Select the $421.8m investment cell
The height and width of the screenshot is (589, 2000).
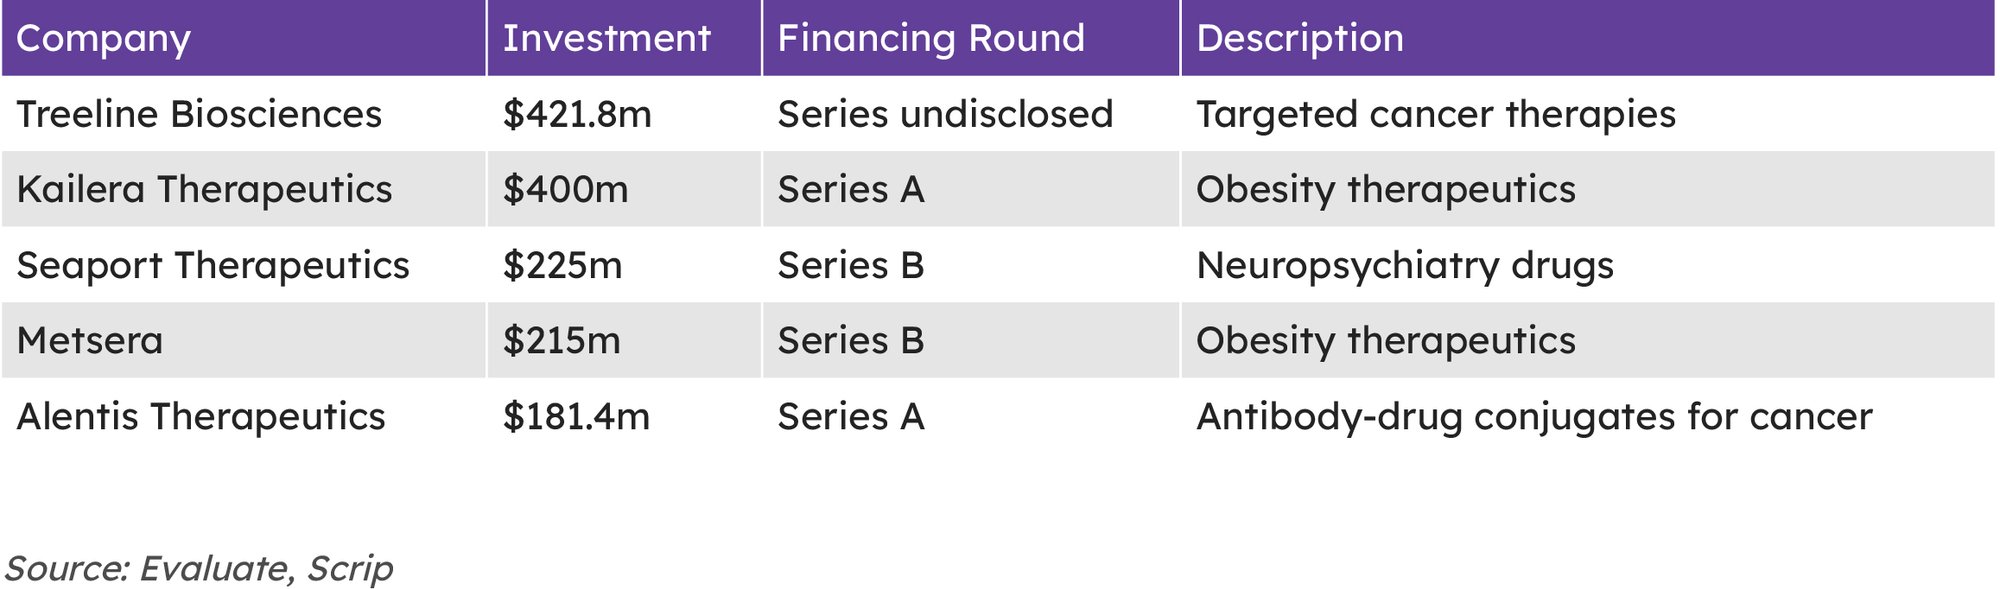pyautogui.click(x=577, y=114)
